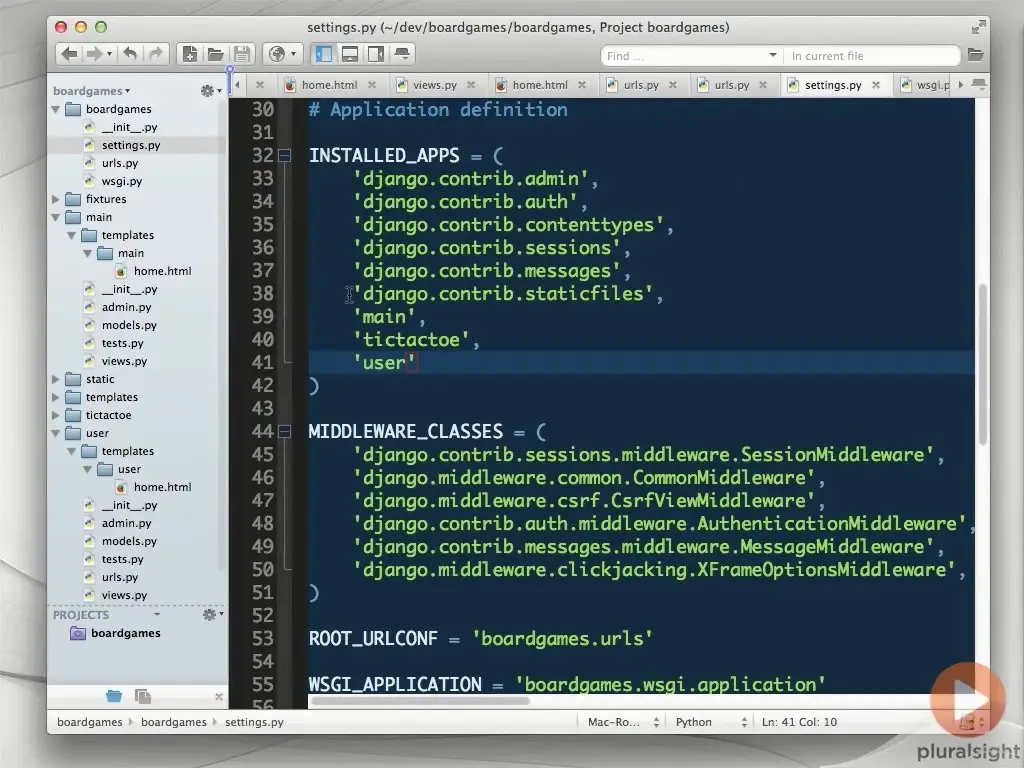Close the sidebar with its bottom X
The width and height of the screenshot is (1024, 768).
click(219, 697)
